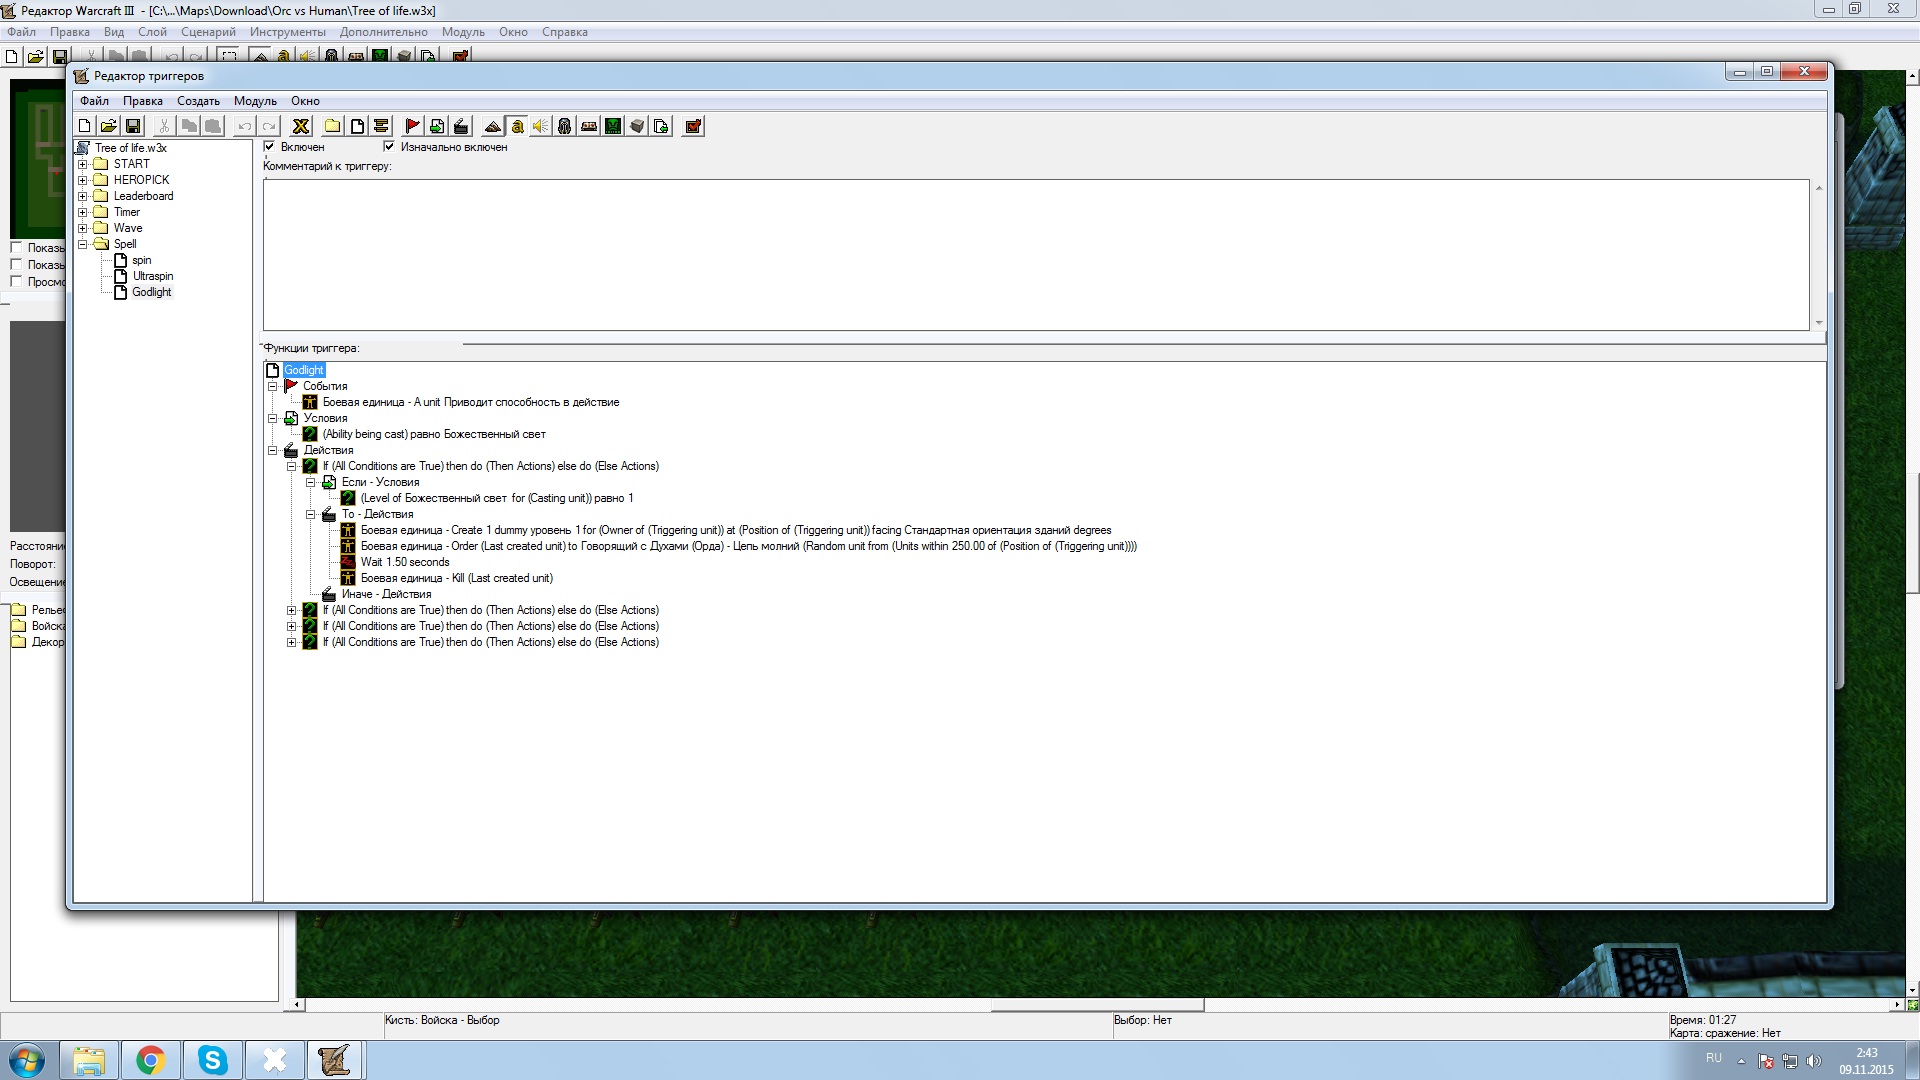Collapse the События section
This screenshot has height=1080, width=1920.
(x=272, y=386)
